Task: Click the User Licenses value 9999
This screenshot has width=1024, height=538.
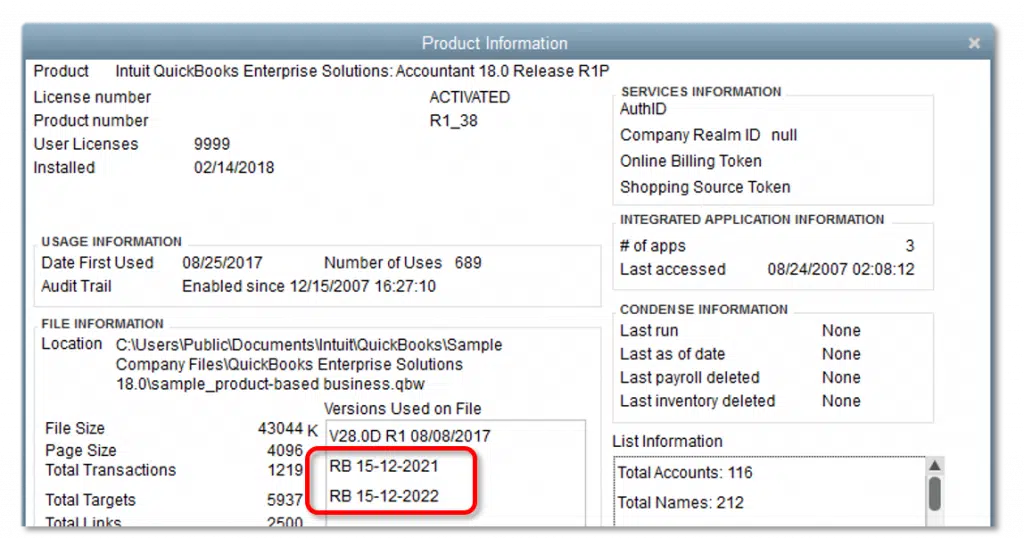Action: (212, 144)
